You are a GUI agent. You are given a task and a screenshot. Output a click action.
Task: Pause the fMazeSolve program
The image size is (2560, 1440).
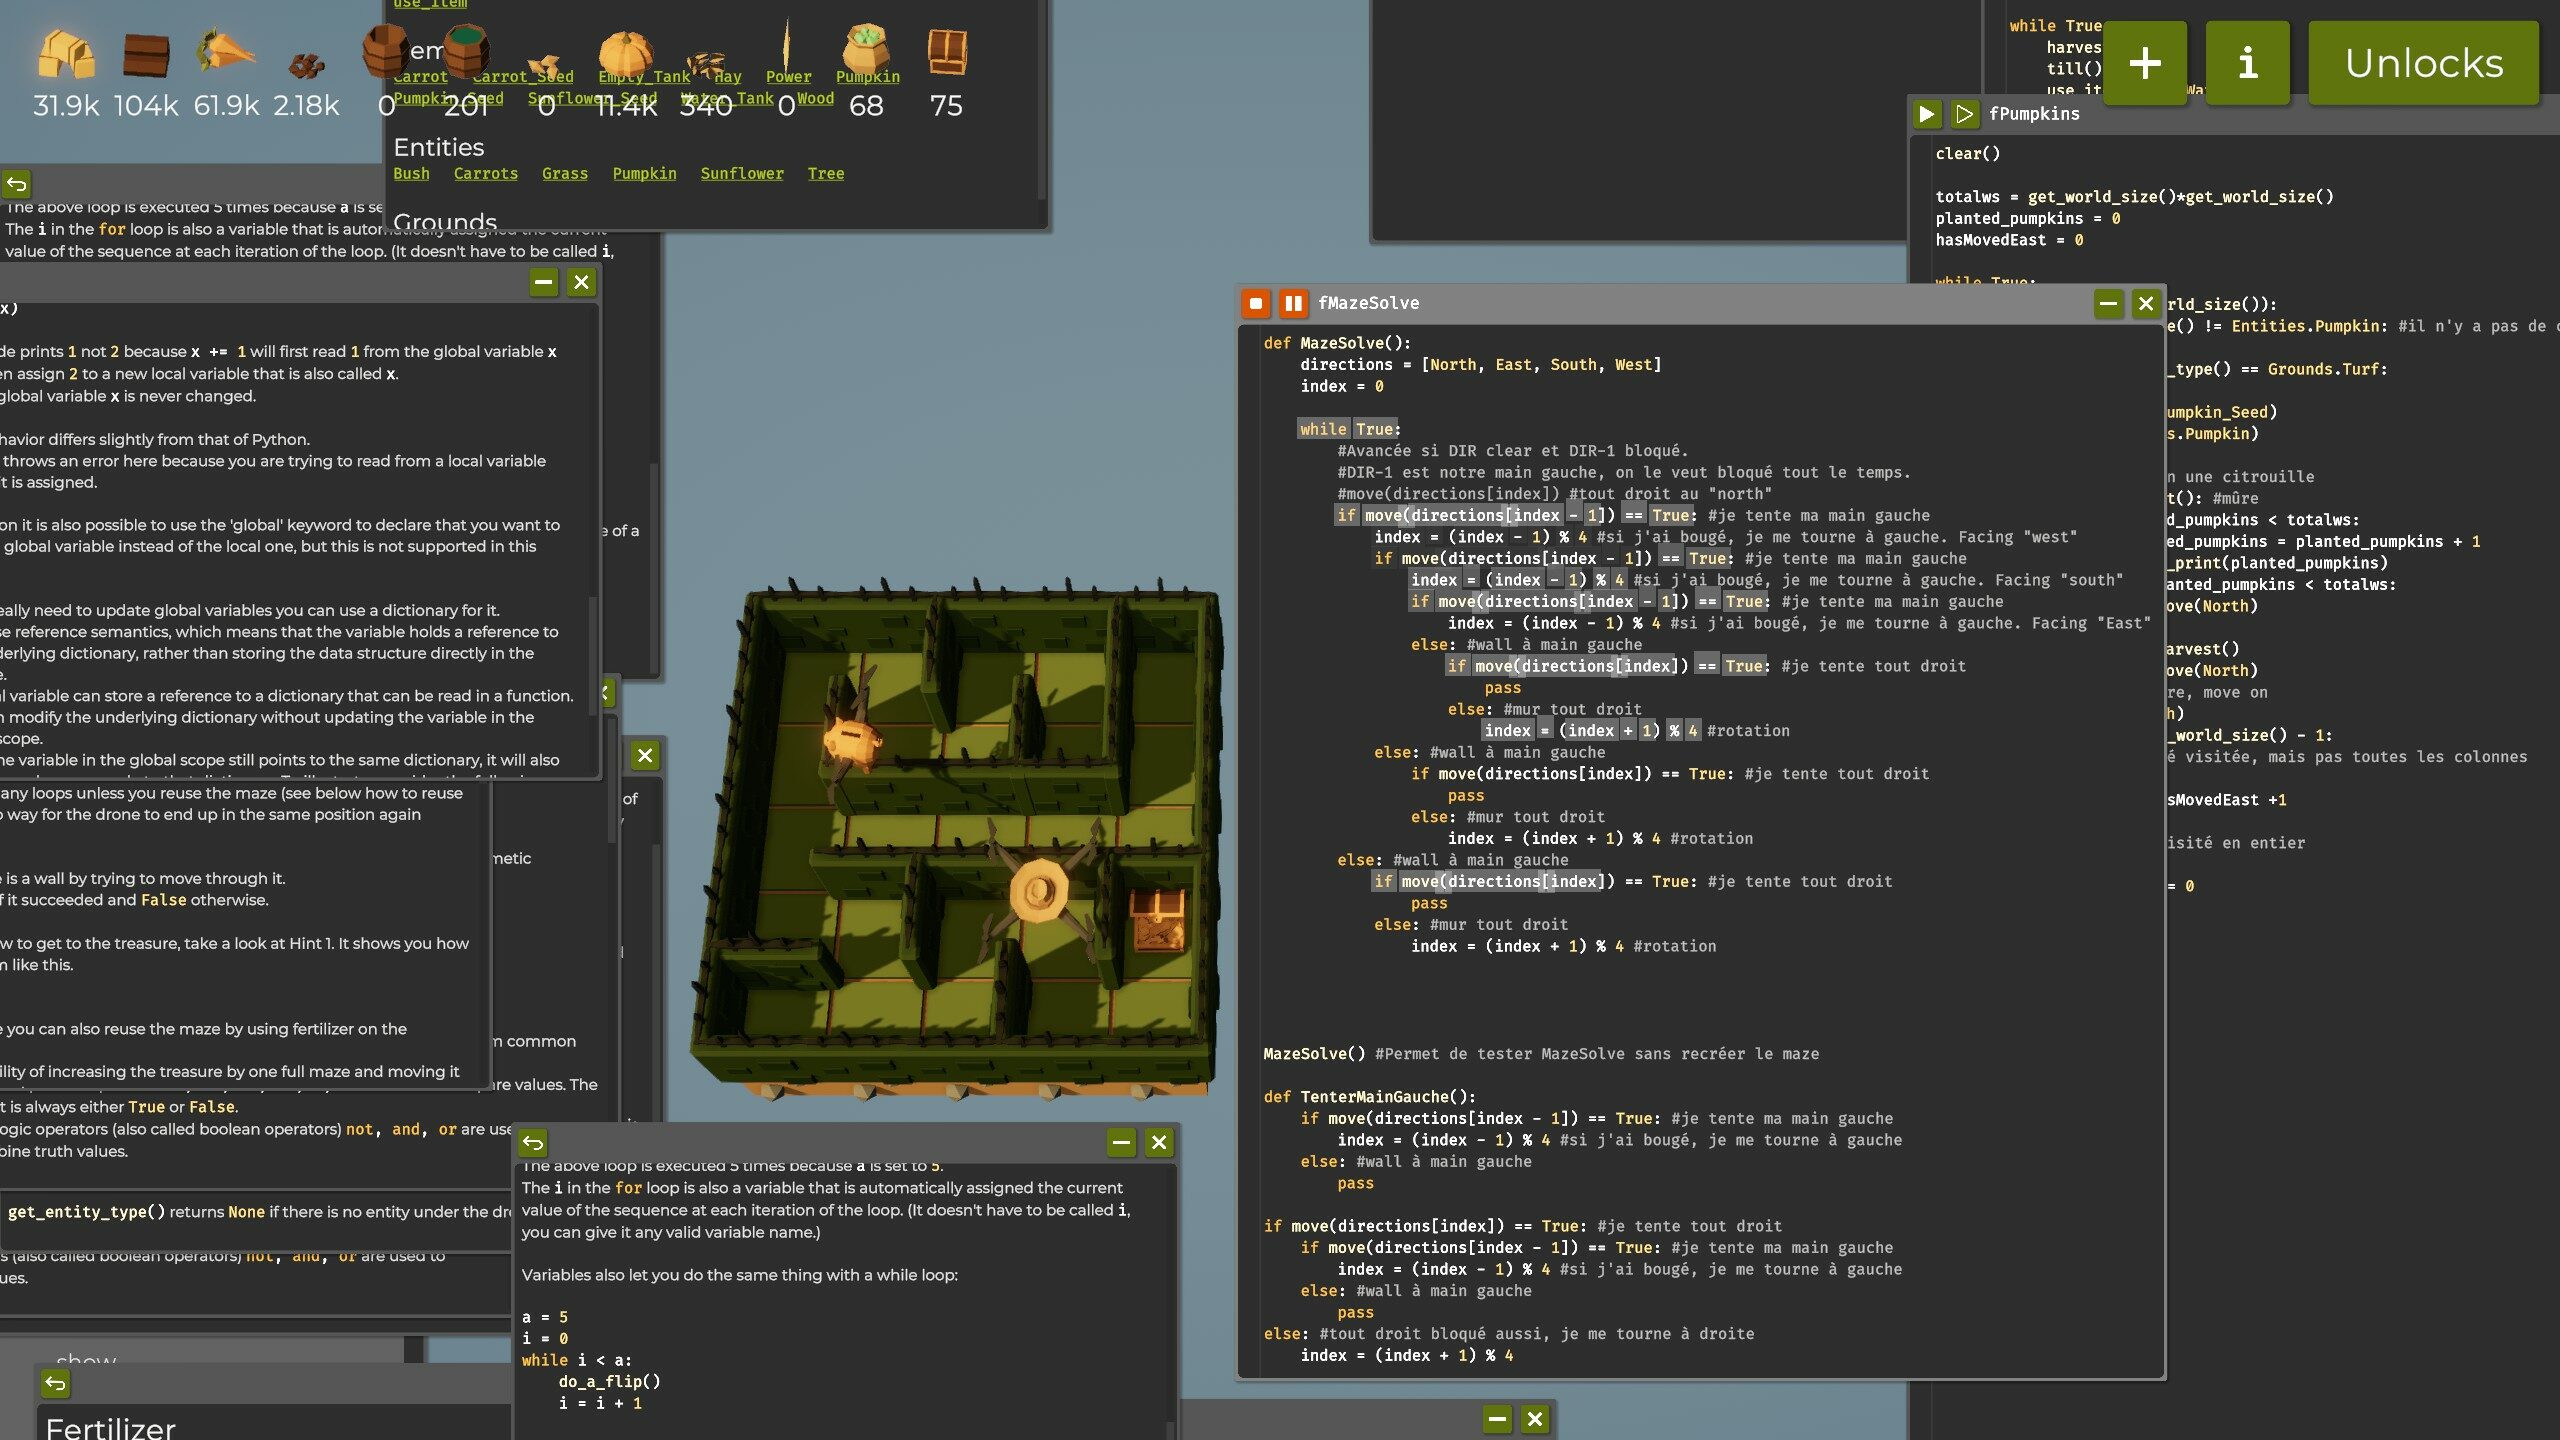(1293, 303)
